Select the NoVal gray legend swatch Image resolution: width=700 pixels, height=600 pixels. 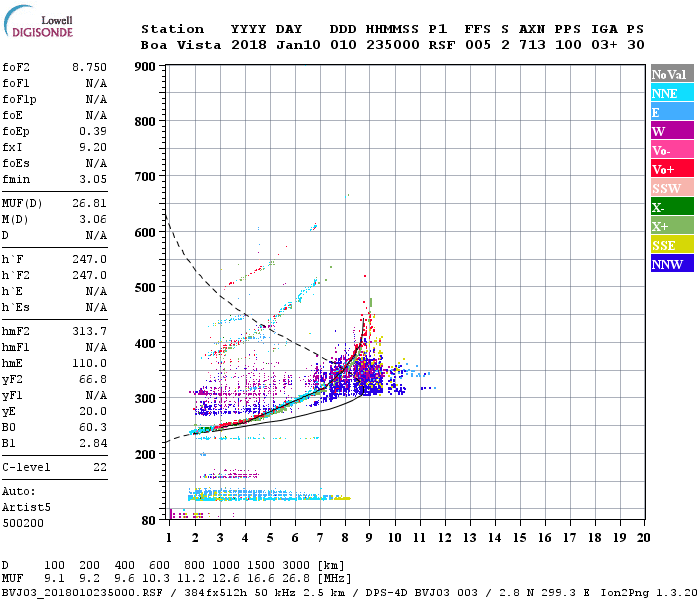tap(672, 74)
